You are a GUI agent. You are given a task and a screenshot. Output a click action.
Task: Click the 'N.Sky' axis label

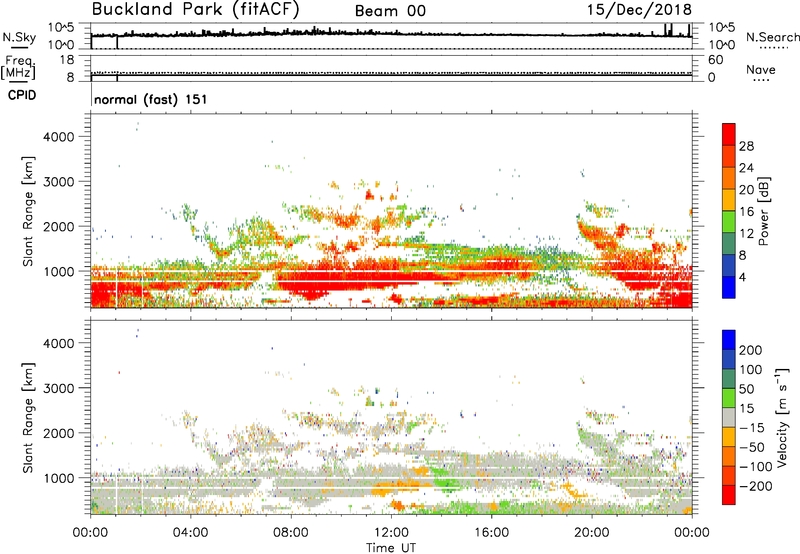[19, 37]
